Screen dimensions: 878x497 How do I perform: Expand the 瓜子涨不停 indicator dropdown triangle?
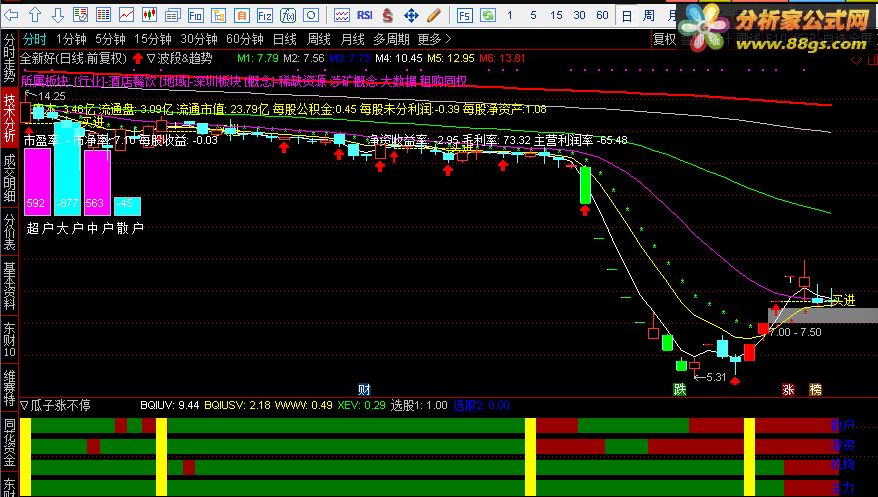[x=24, y=405]
